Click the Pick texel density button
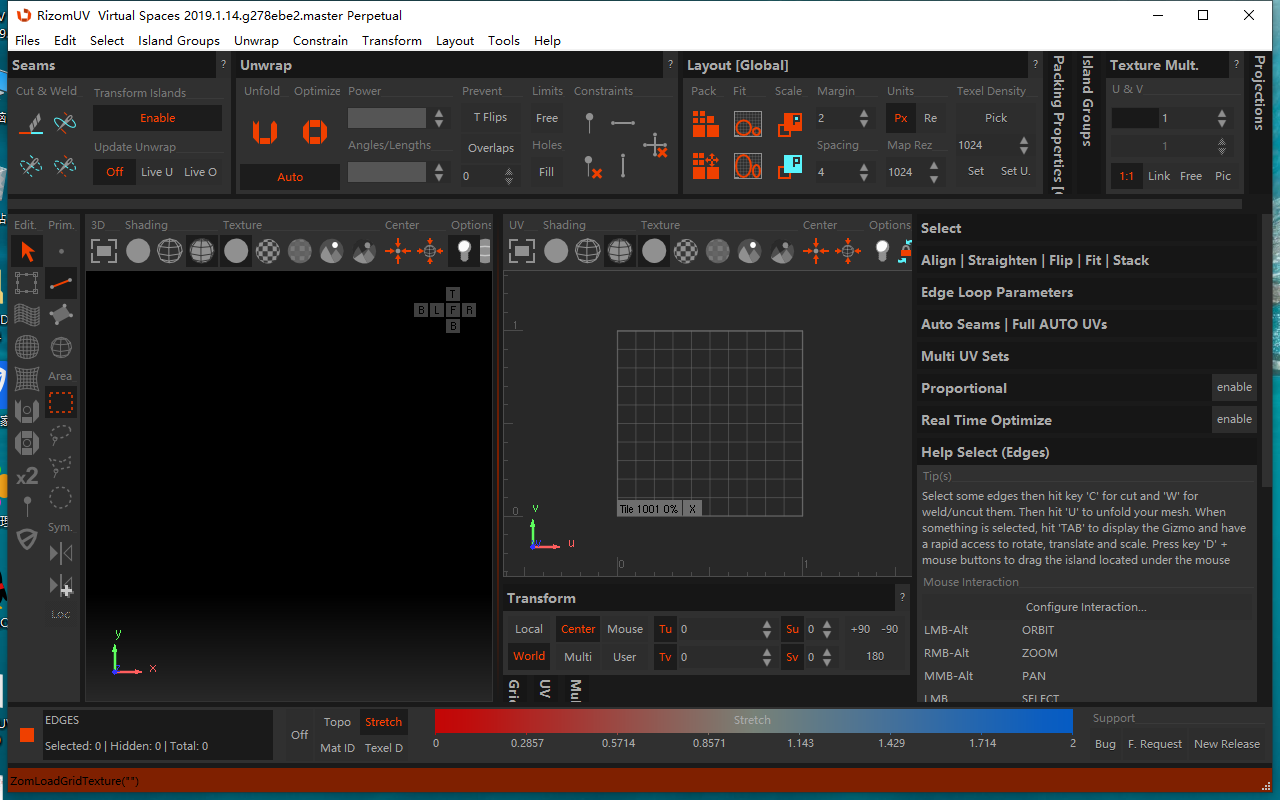 point(995,118)
